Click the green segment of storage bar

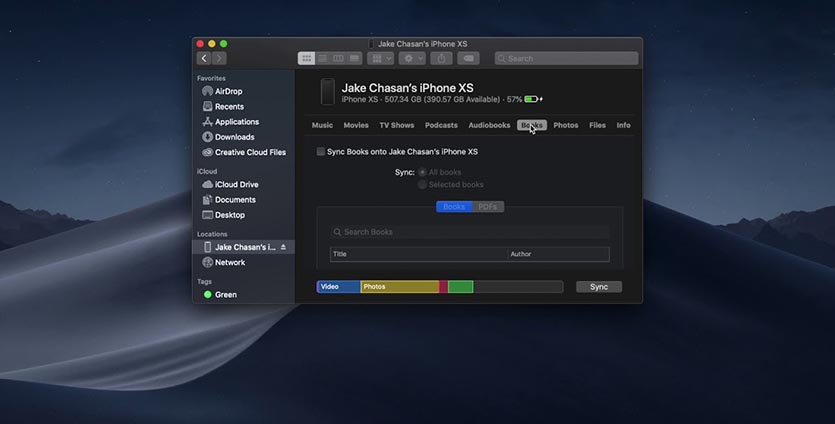coord(461,287)
